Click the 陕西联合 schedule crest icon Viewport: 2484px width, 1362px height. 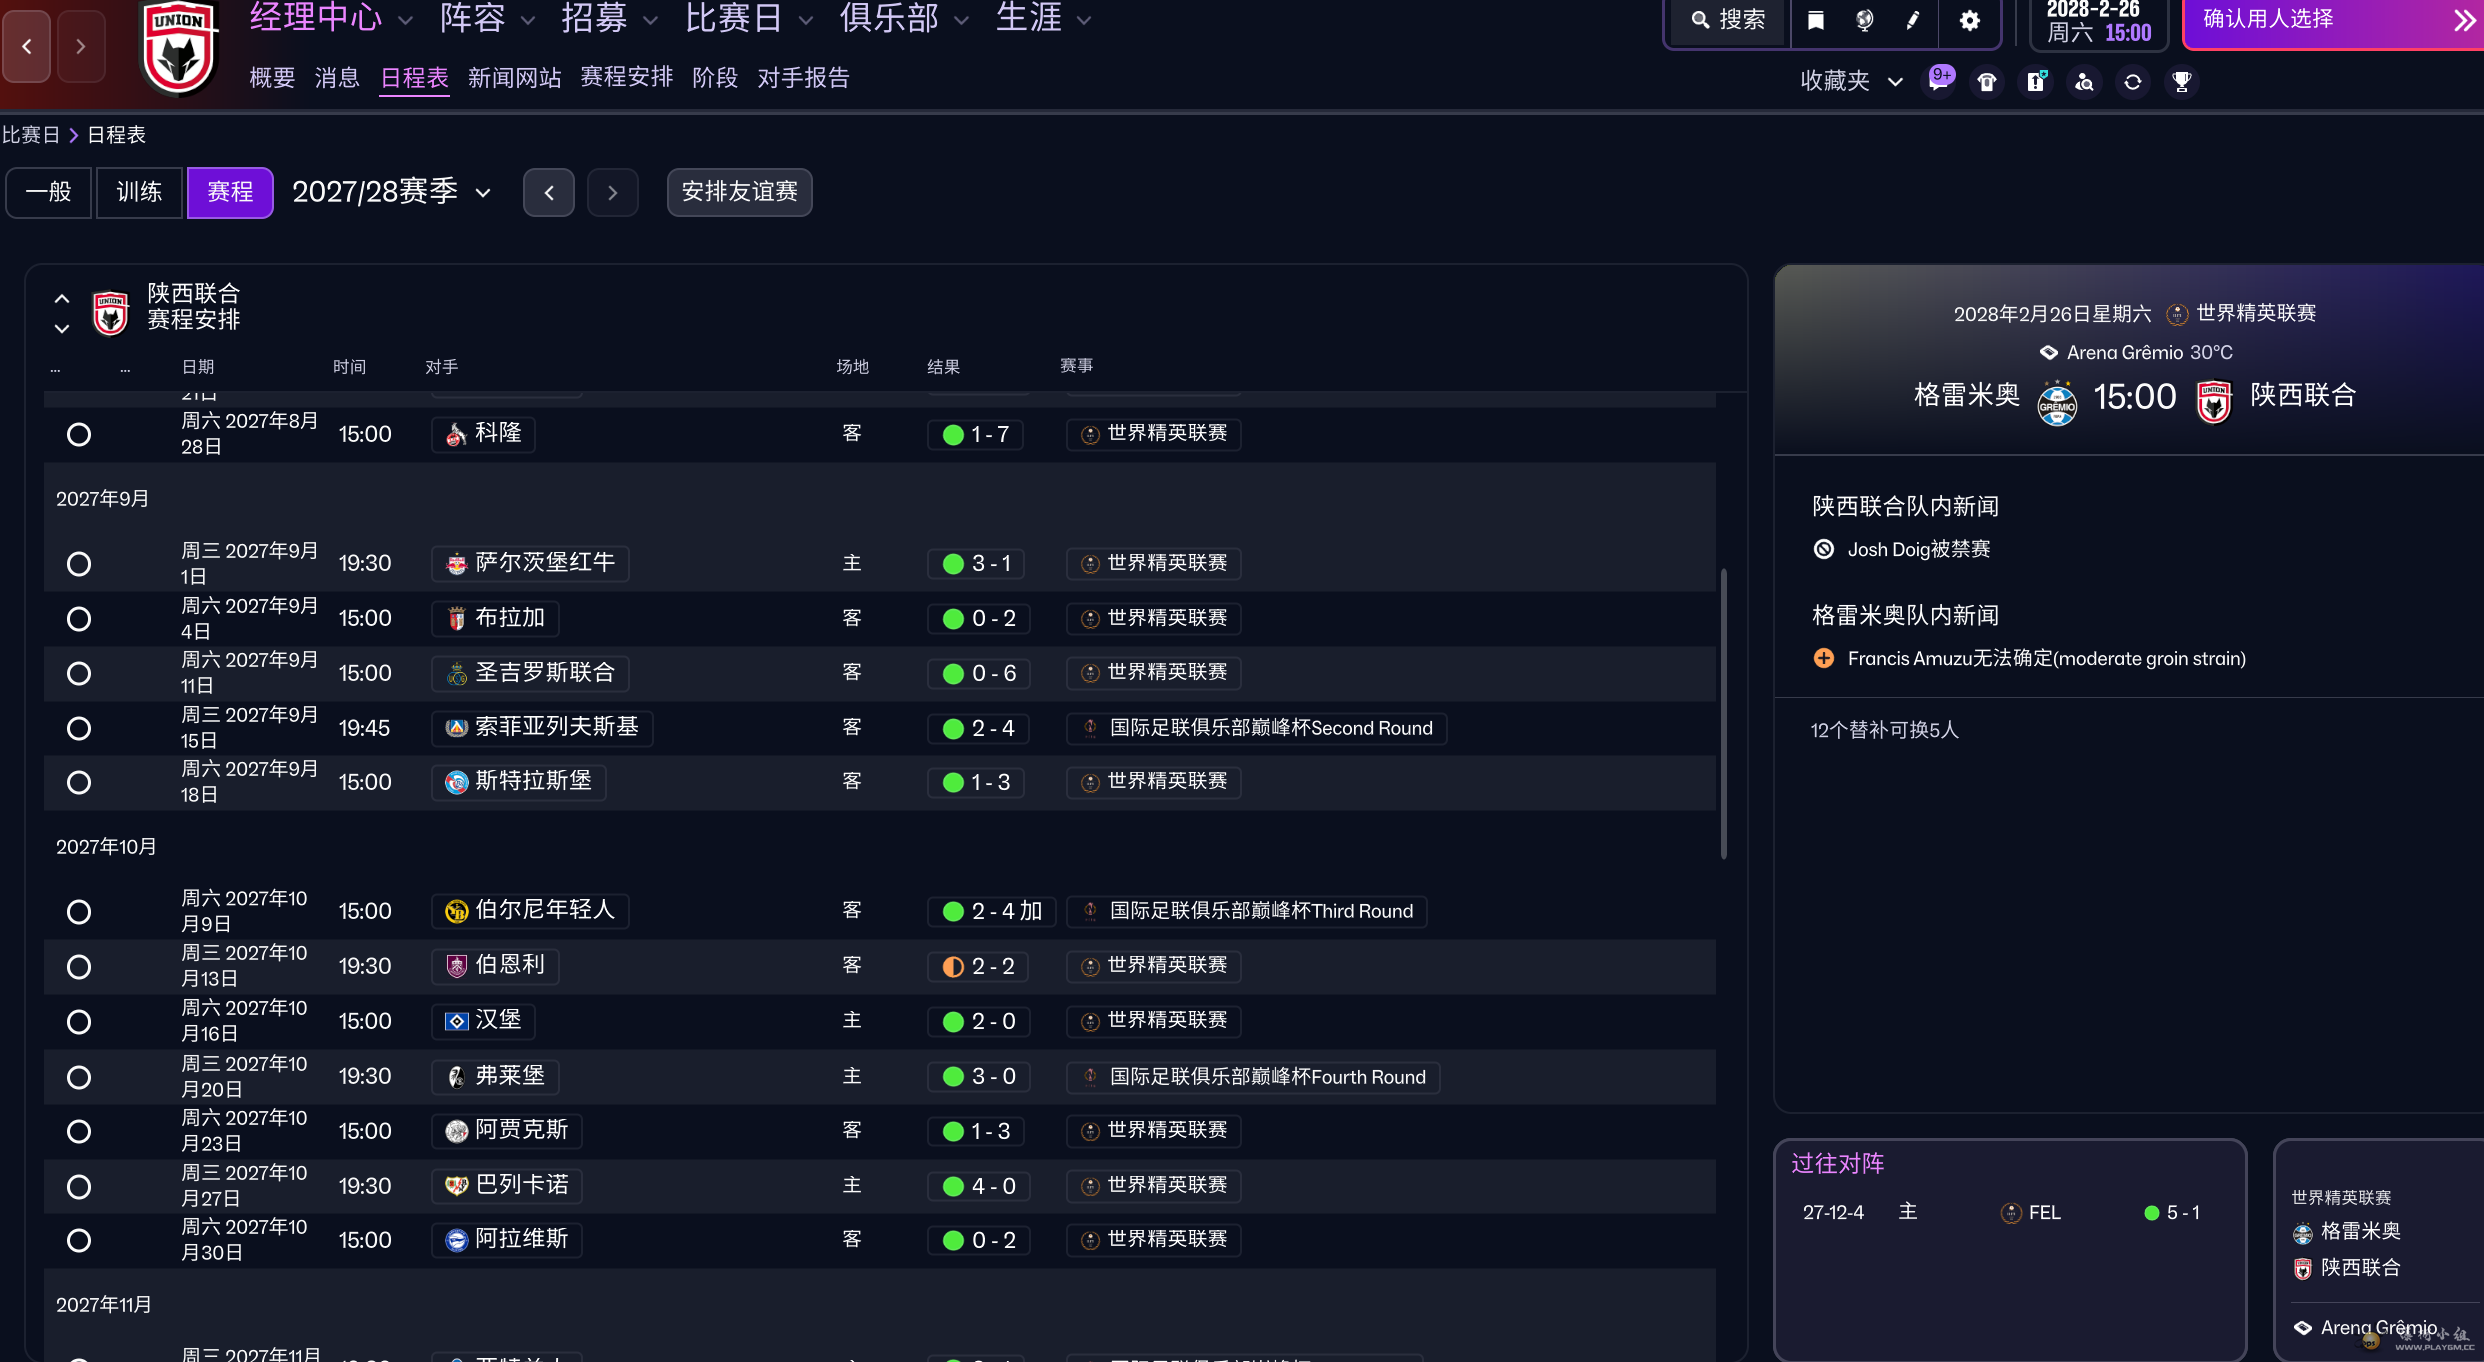111,313
